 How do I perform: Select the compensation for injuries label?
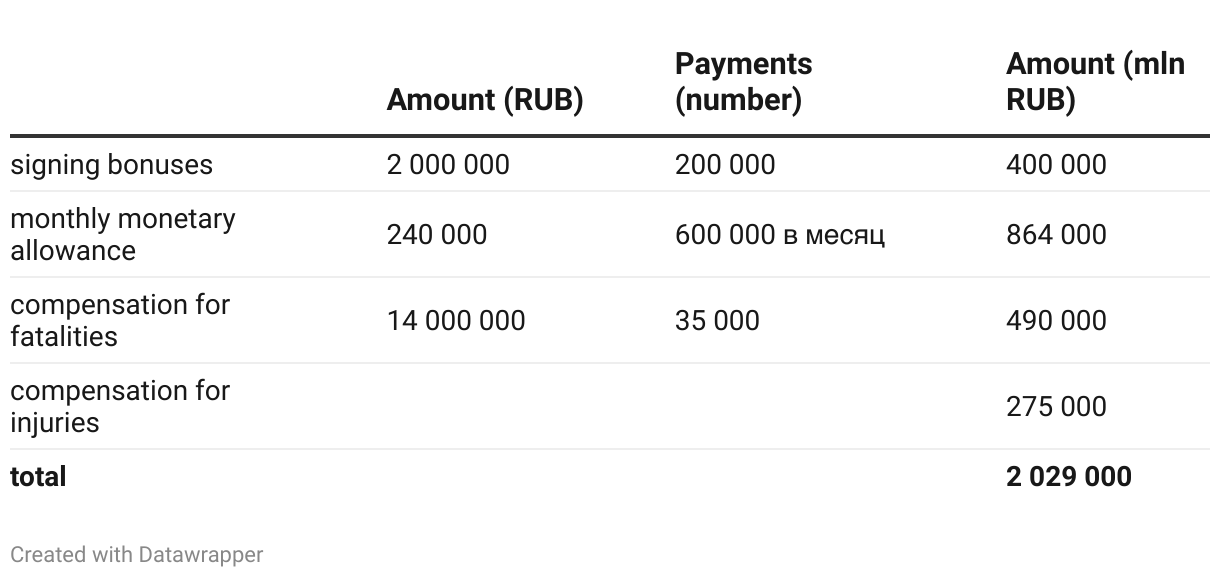coord(120,406)
